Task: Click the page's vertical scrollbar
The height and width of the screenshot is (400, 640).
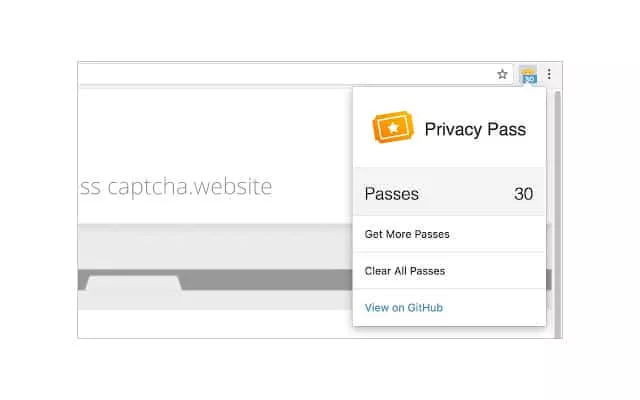Action: point(557,200)
